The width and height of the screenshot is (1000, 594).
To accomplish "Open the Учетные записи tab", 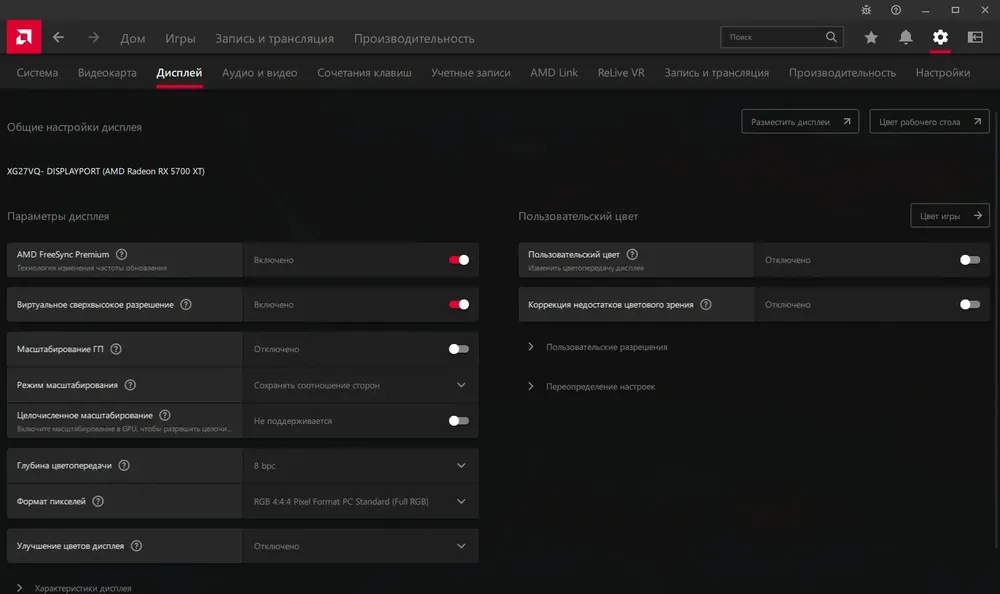I will click(471, 73).
